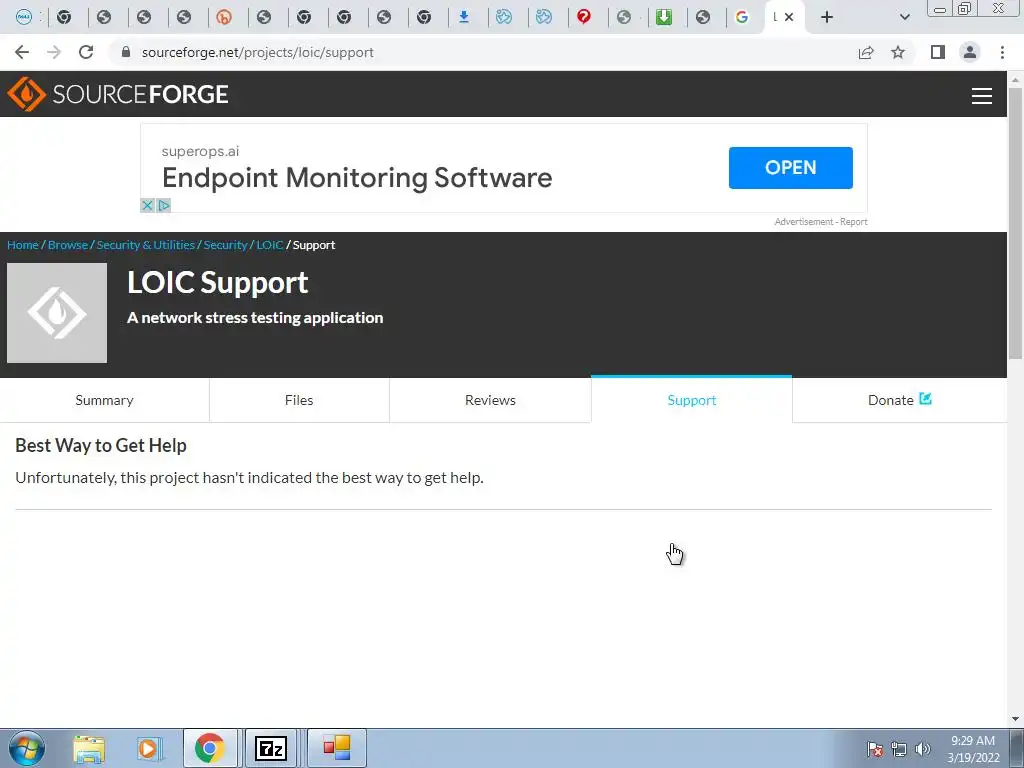Open the Donate tab
This screenshot has height=768, width=1024.
(x=899, y=400)
